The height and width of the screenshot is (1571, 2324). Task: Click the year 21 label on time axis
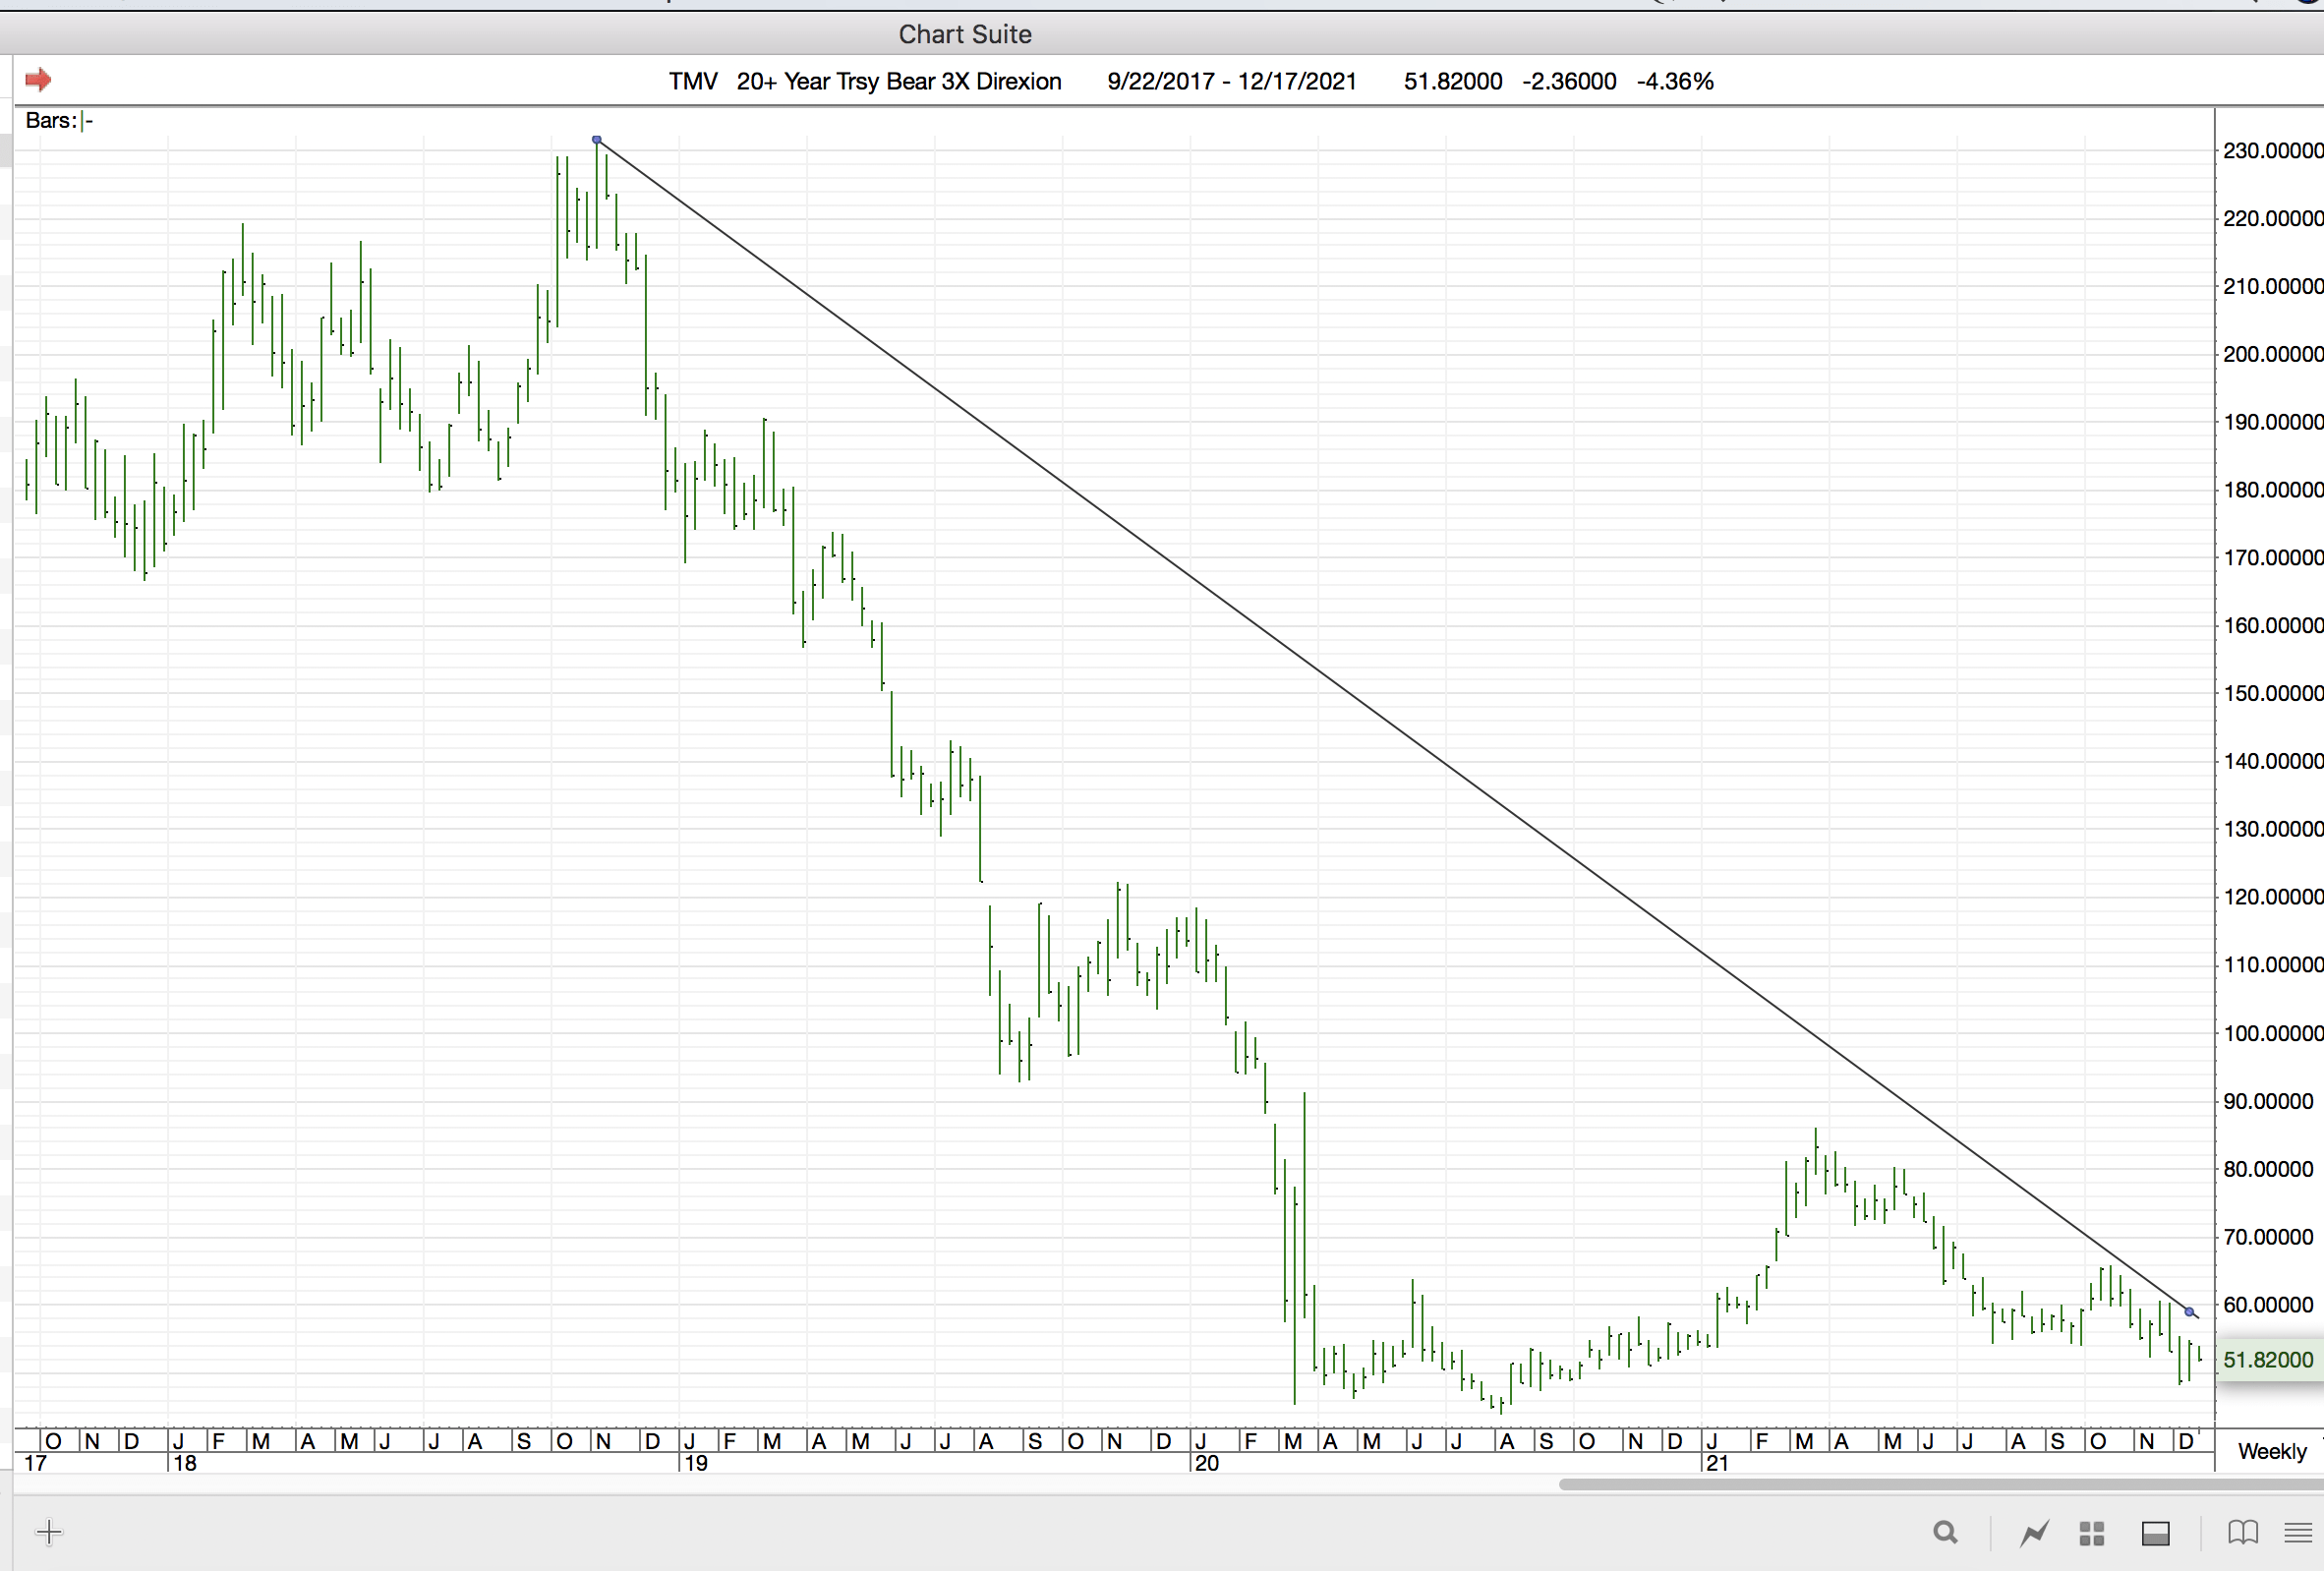[1717, 1463]
